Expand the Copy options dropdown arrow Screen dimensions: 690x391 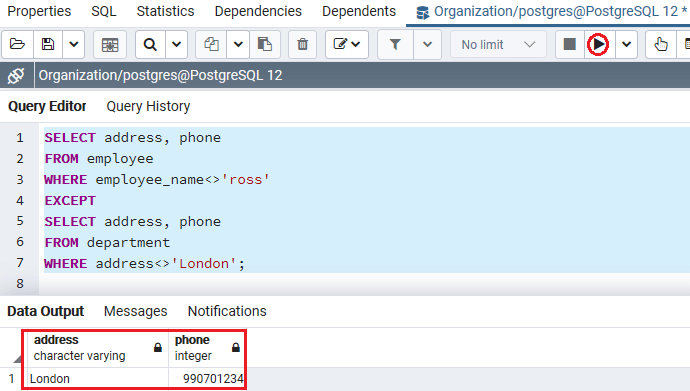pos(238,44)
